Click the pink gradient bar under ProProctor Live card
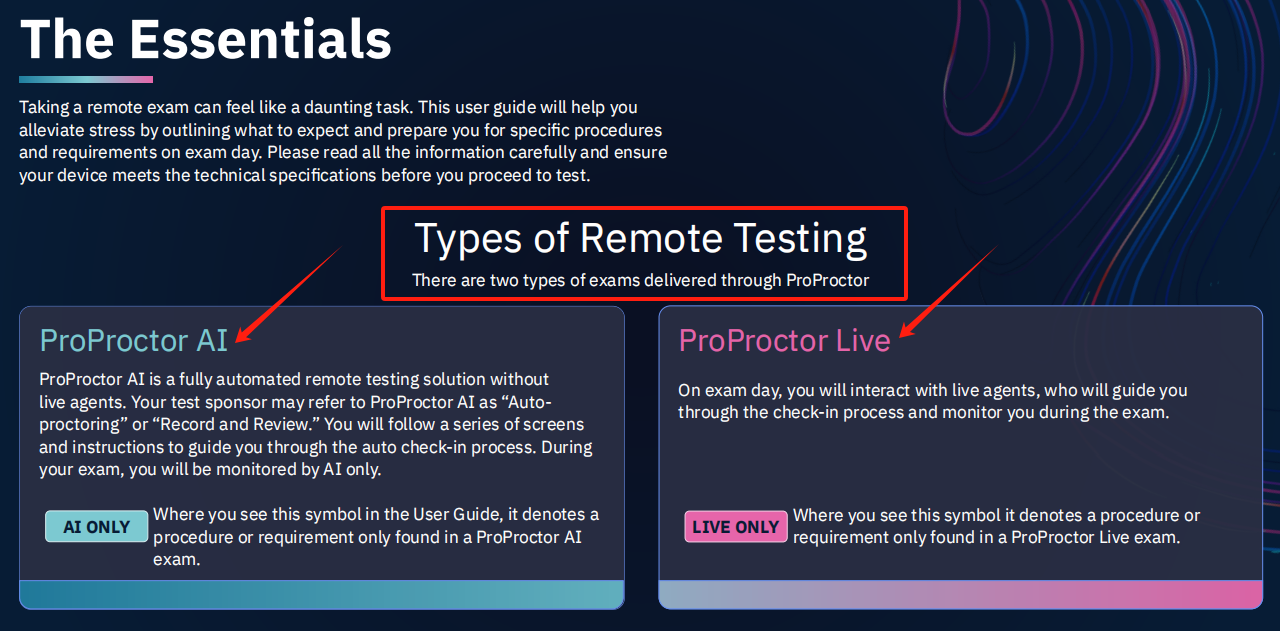 (960, 594)
